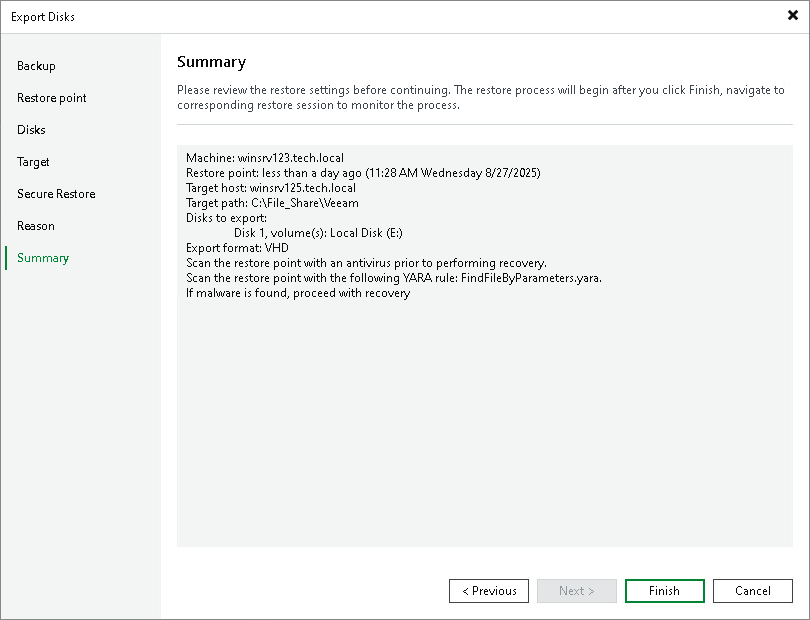Image resolution: width=810 pixels, height=620 pixels.
Task: Jump to the Reason step
Action: 36,226
